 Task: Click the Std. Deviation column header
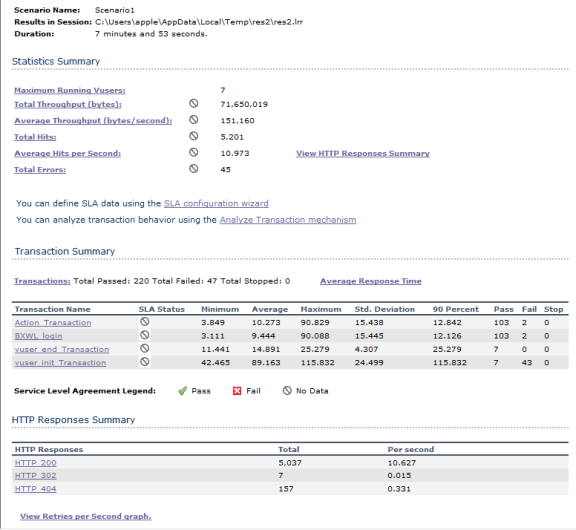(385, 309)
